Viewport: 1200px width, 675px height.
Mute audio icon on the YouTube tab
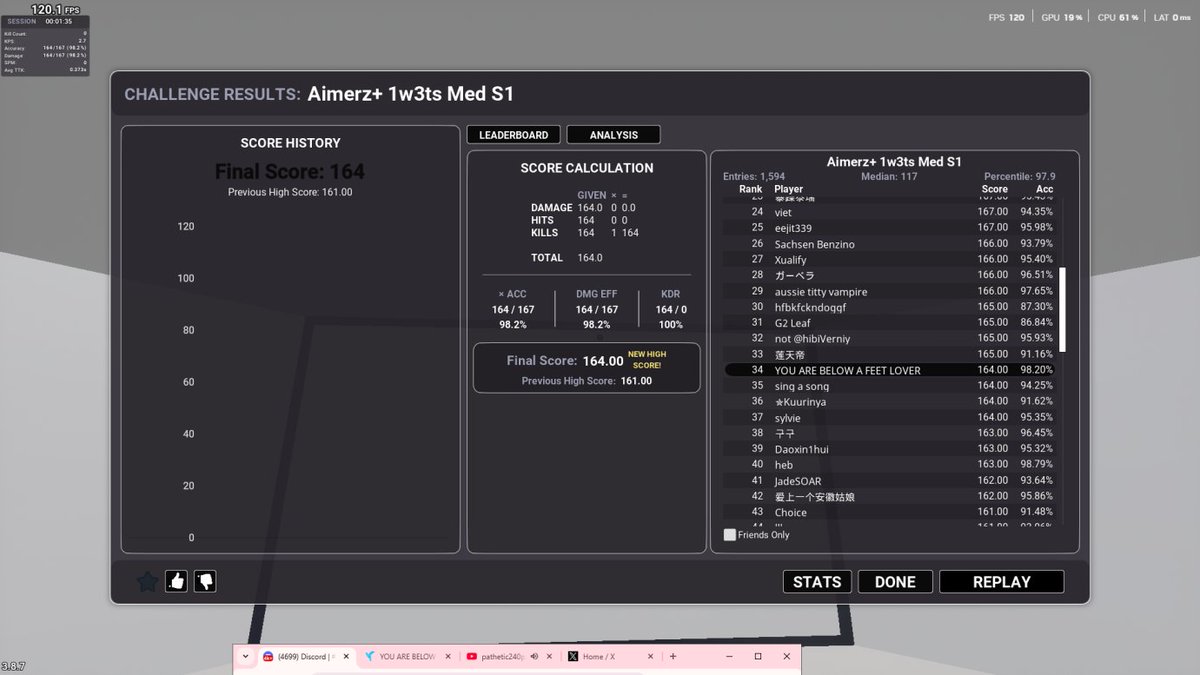[x=534, y=656]
